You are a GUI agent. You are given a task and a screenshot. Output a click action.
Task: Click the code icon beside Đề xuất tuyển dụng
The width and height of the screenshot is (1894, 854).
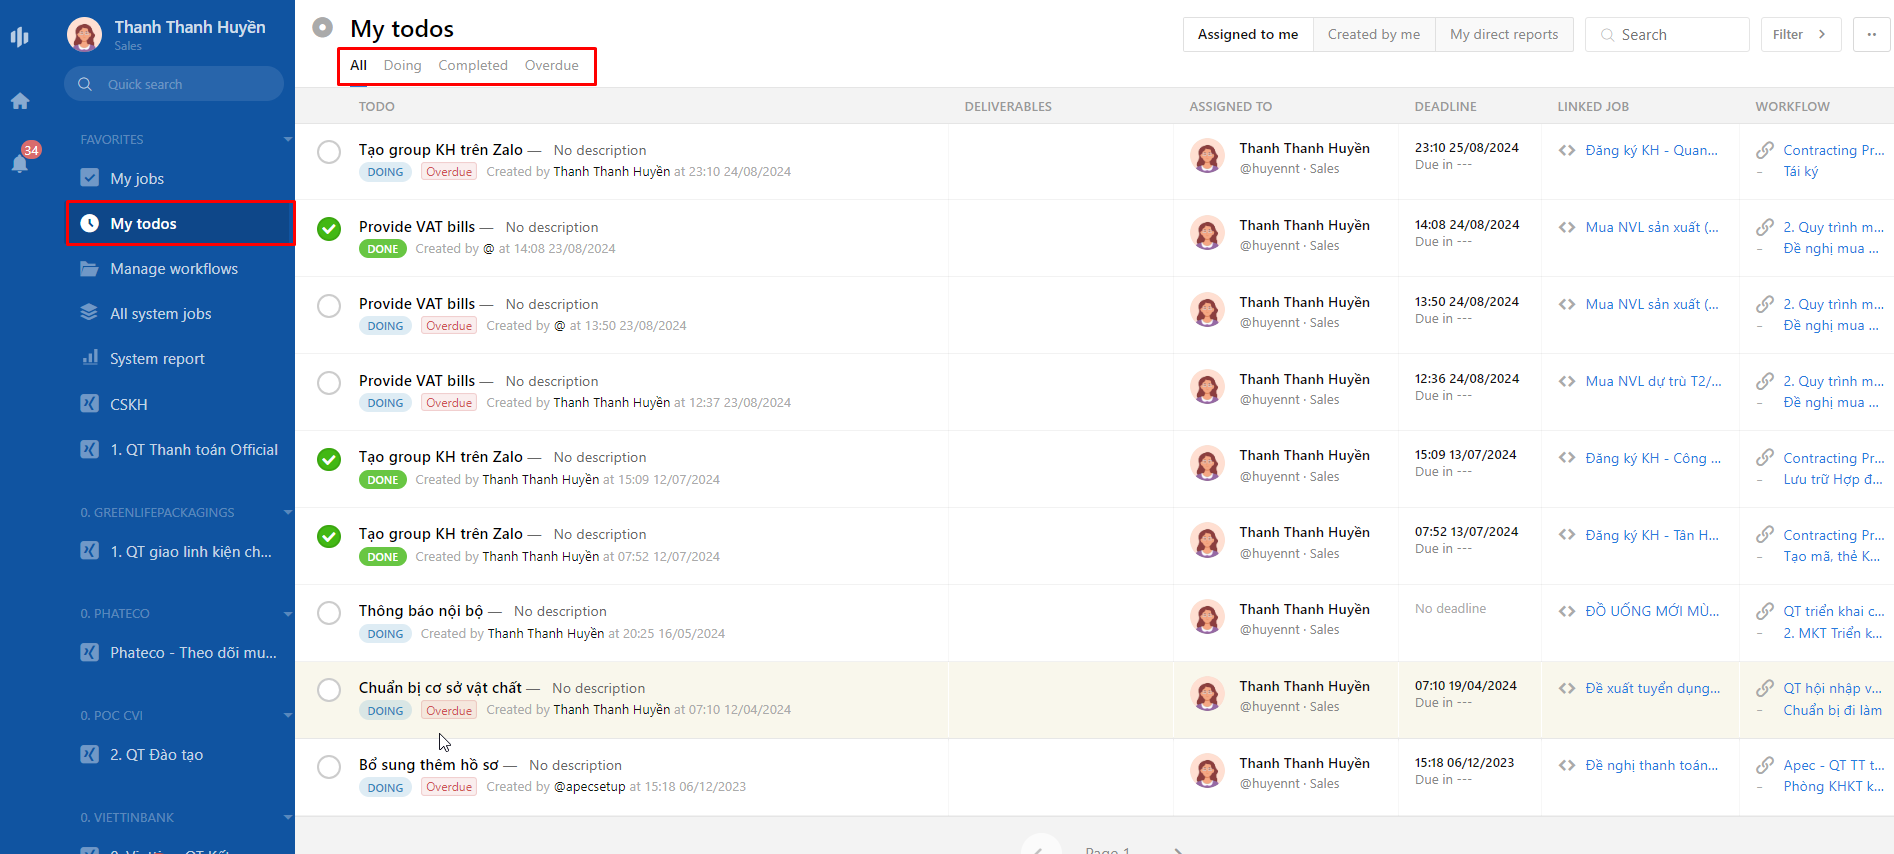[1567, 688]
